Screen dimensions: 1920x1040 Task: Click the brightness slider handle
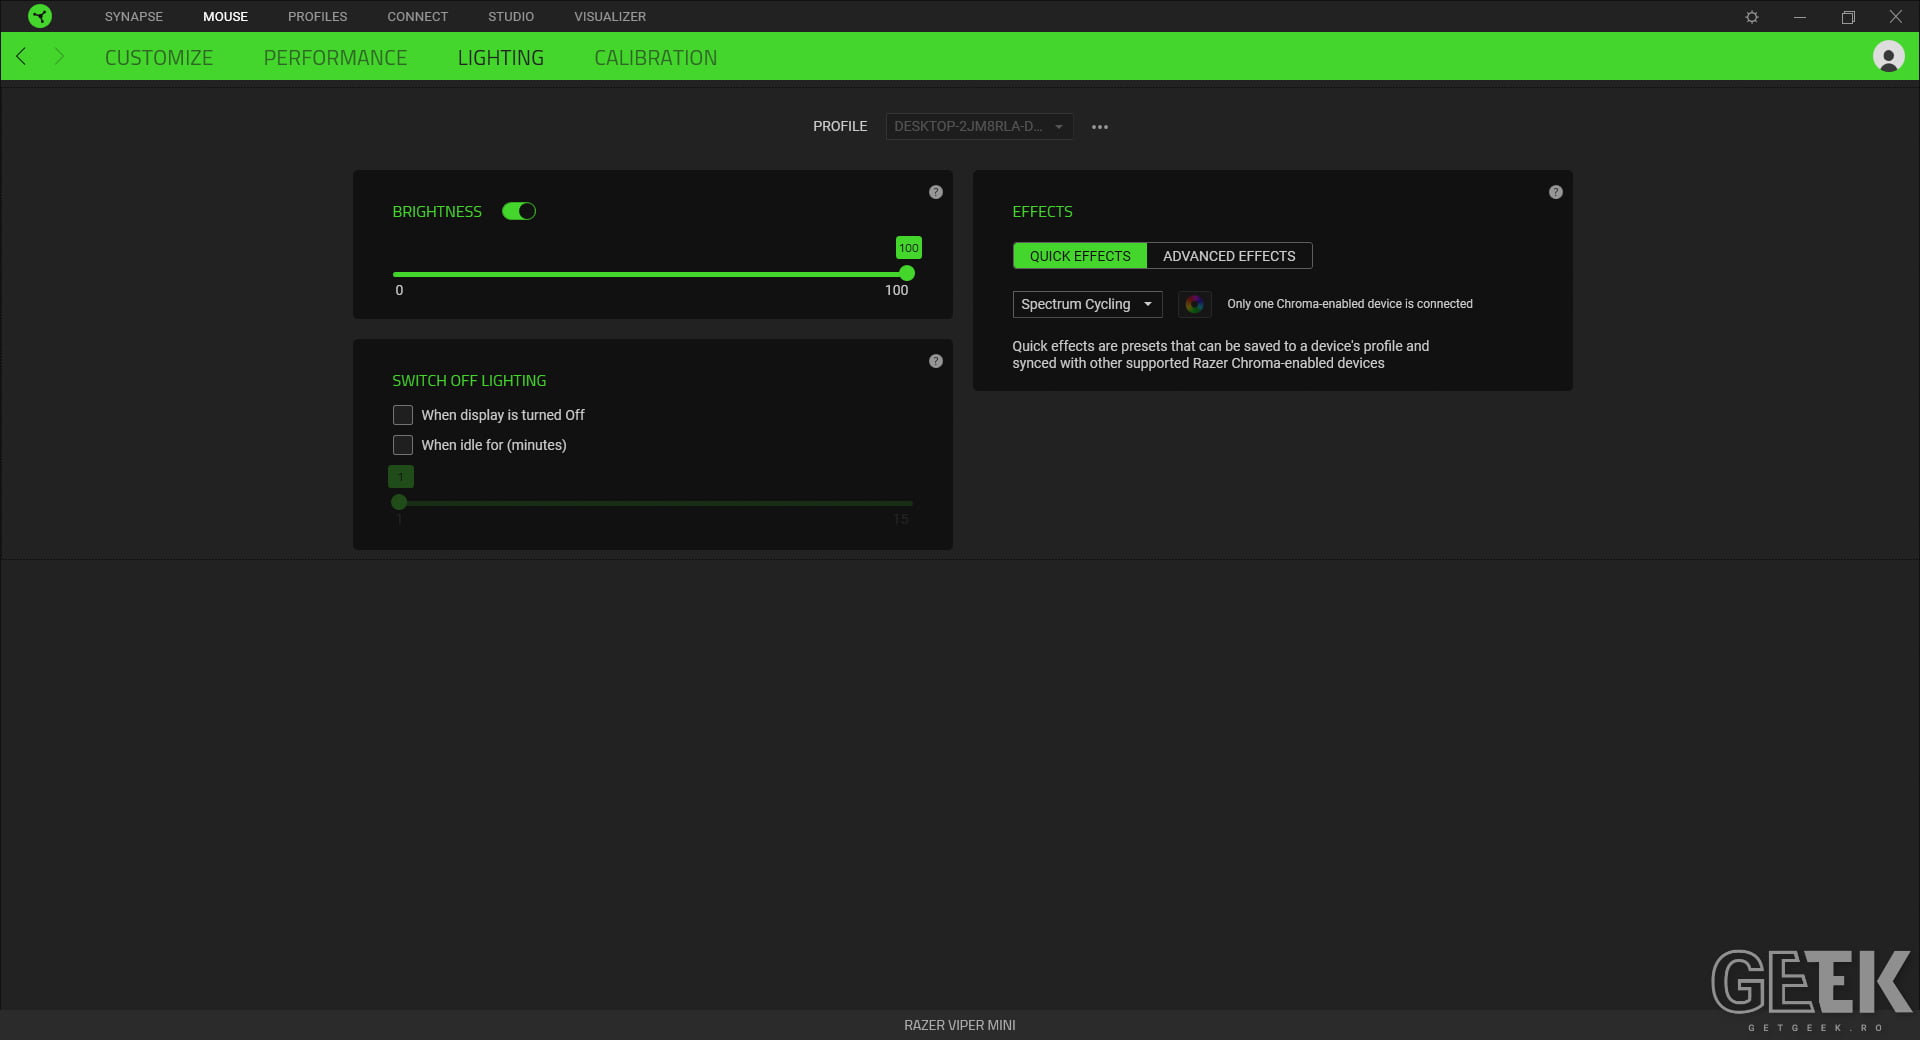(907, 273)
